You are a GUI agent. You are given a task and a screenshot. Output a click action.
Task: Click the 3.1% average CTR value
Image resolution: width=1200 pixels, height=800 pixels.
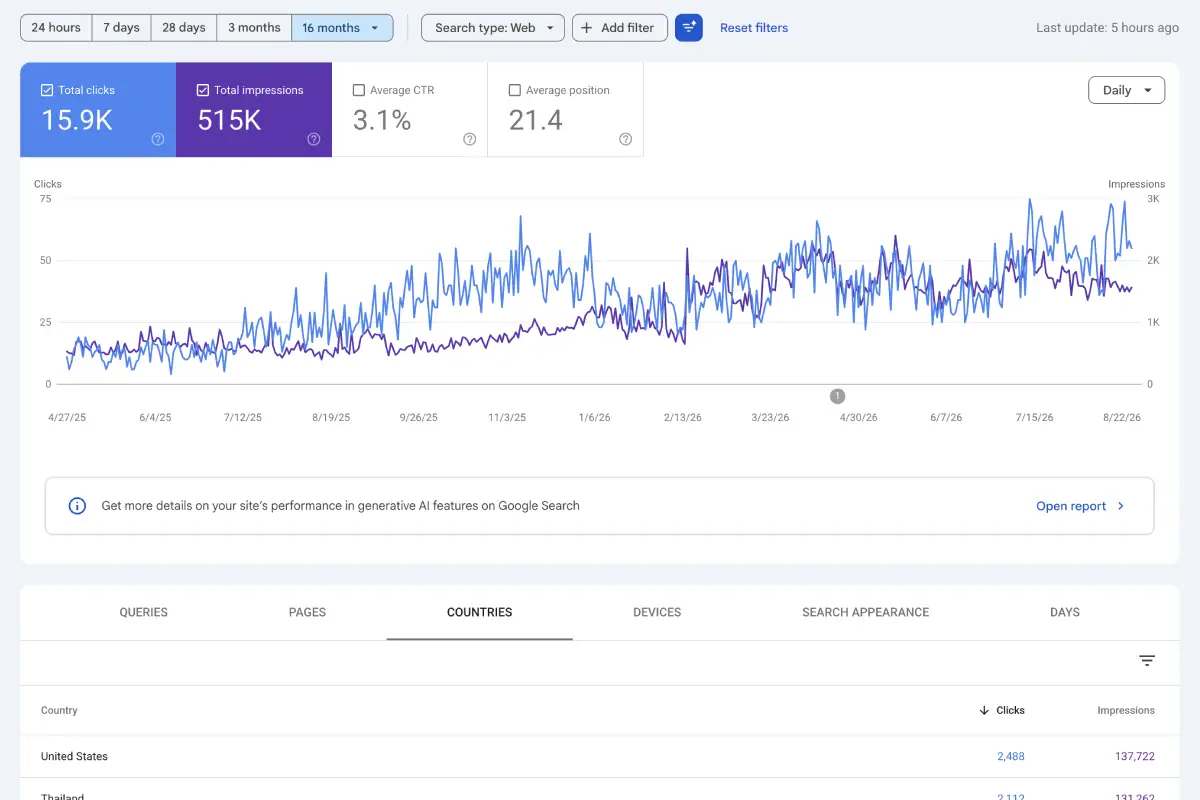point(382,120)
